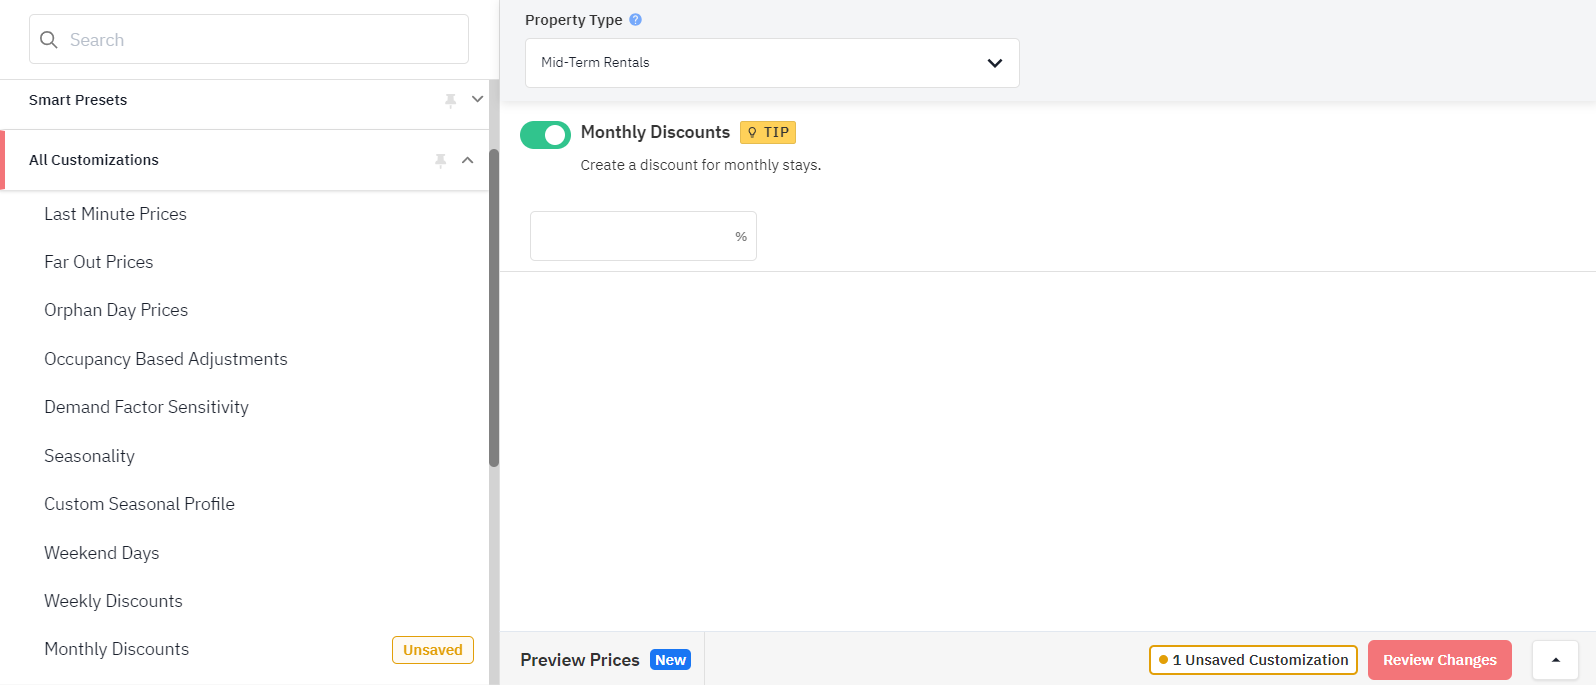Viewport: 1596px width, 685px height.
Task: Open the Mid-Term Rentals property type dropdown
Action: (772, 63)
